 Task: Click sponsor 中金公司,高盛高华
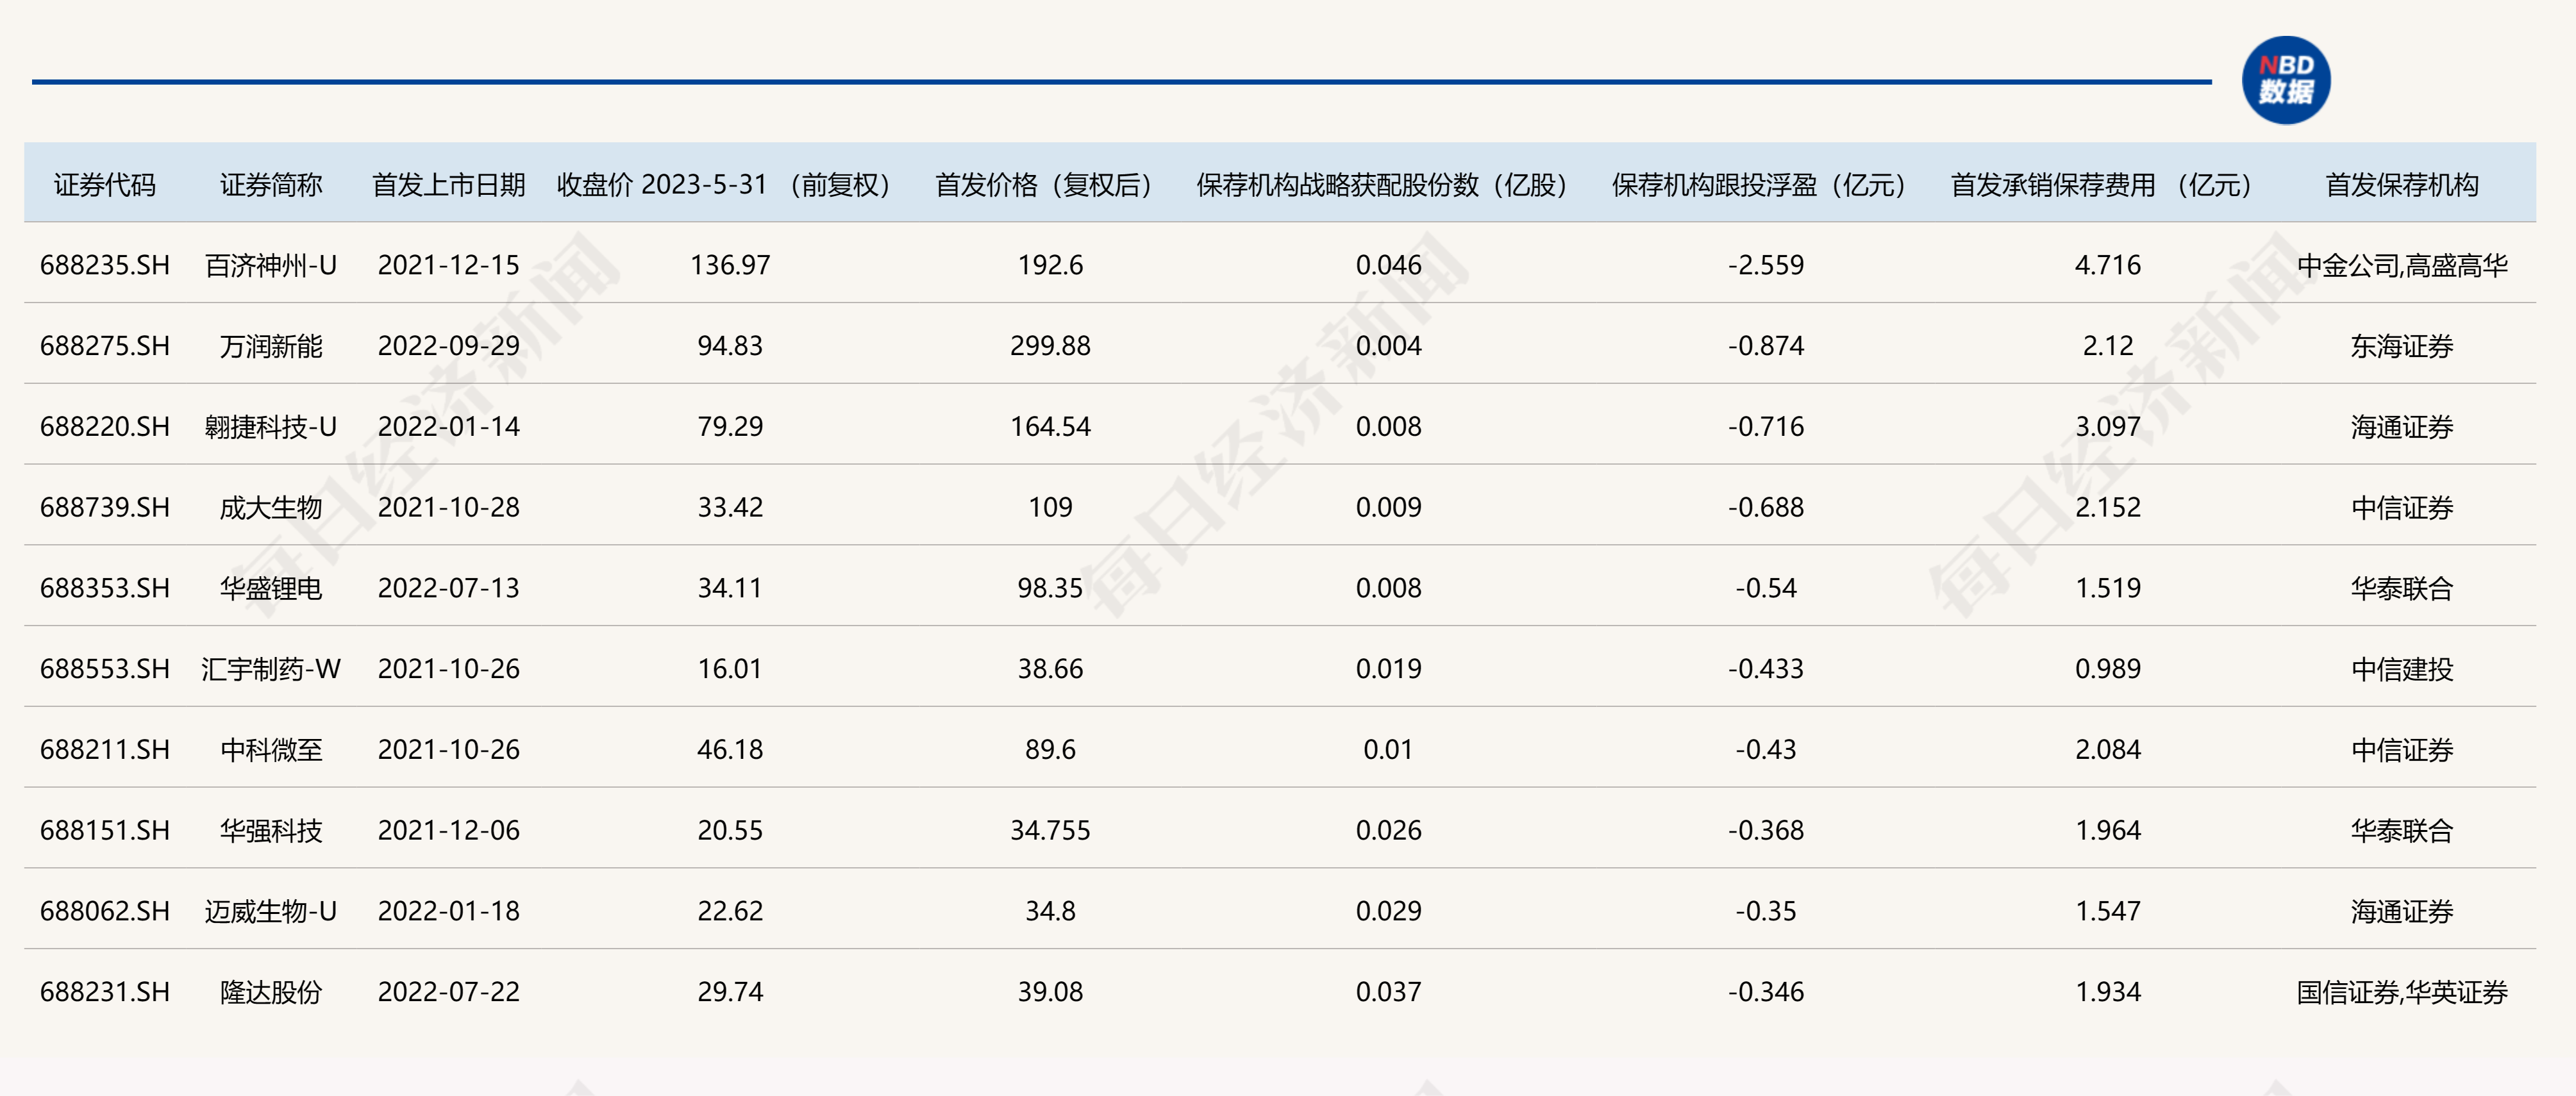[x=2402, y=265]
